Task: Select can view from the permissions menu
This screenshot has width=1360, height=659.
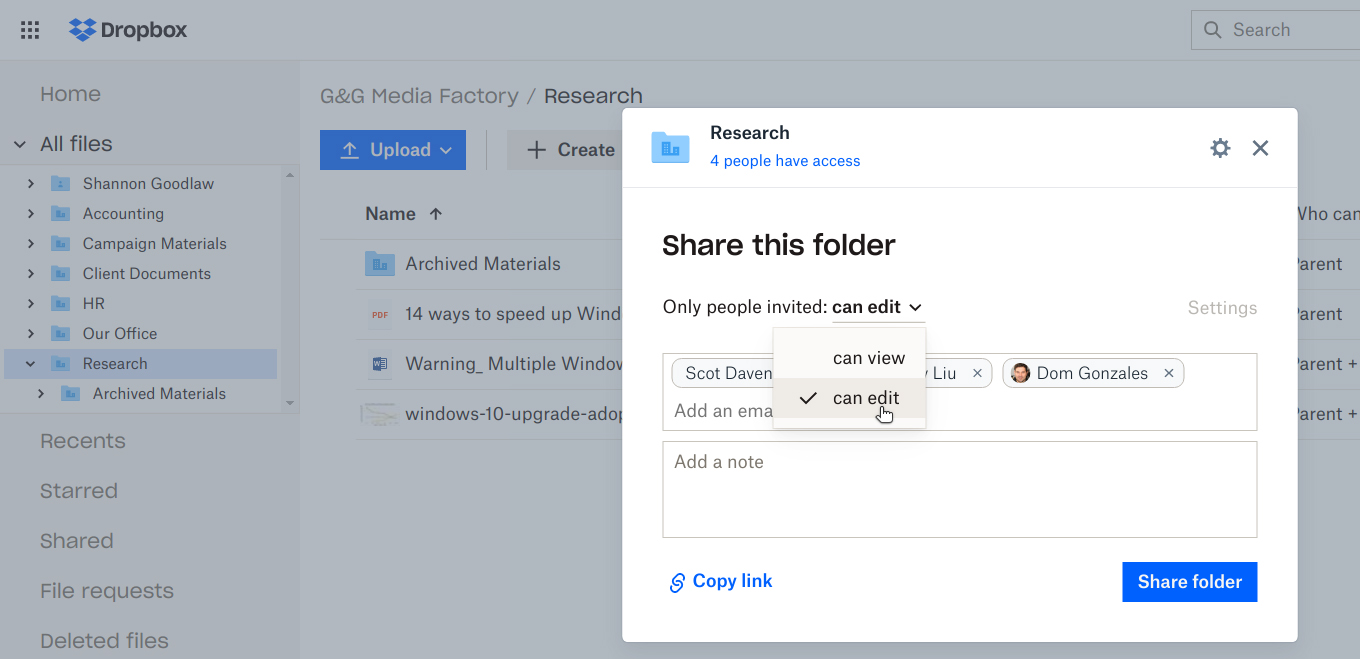Action: pos(871,357)
